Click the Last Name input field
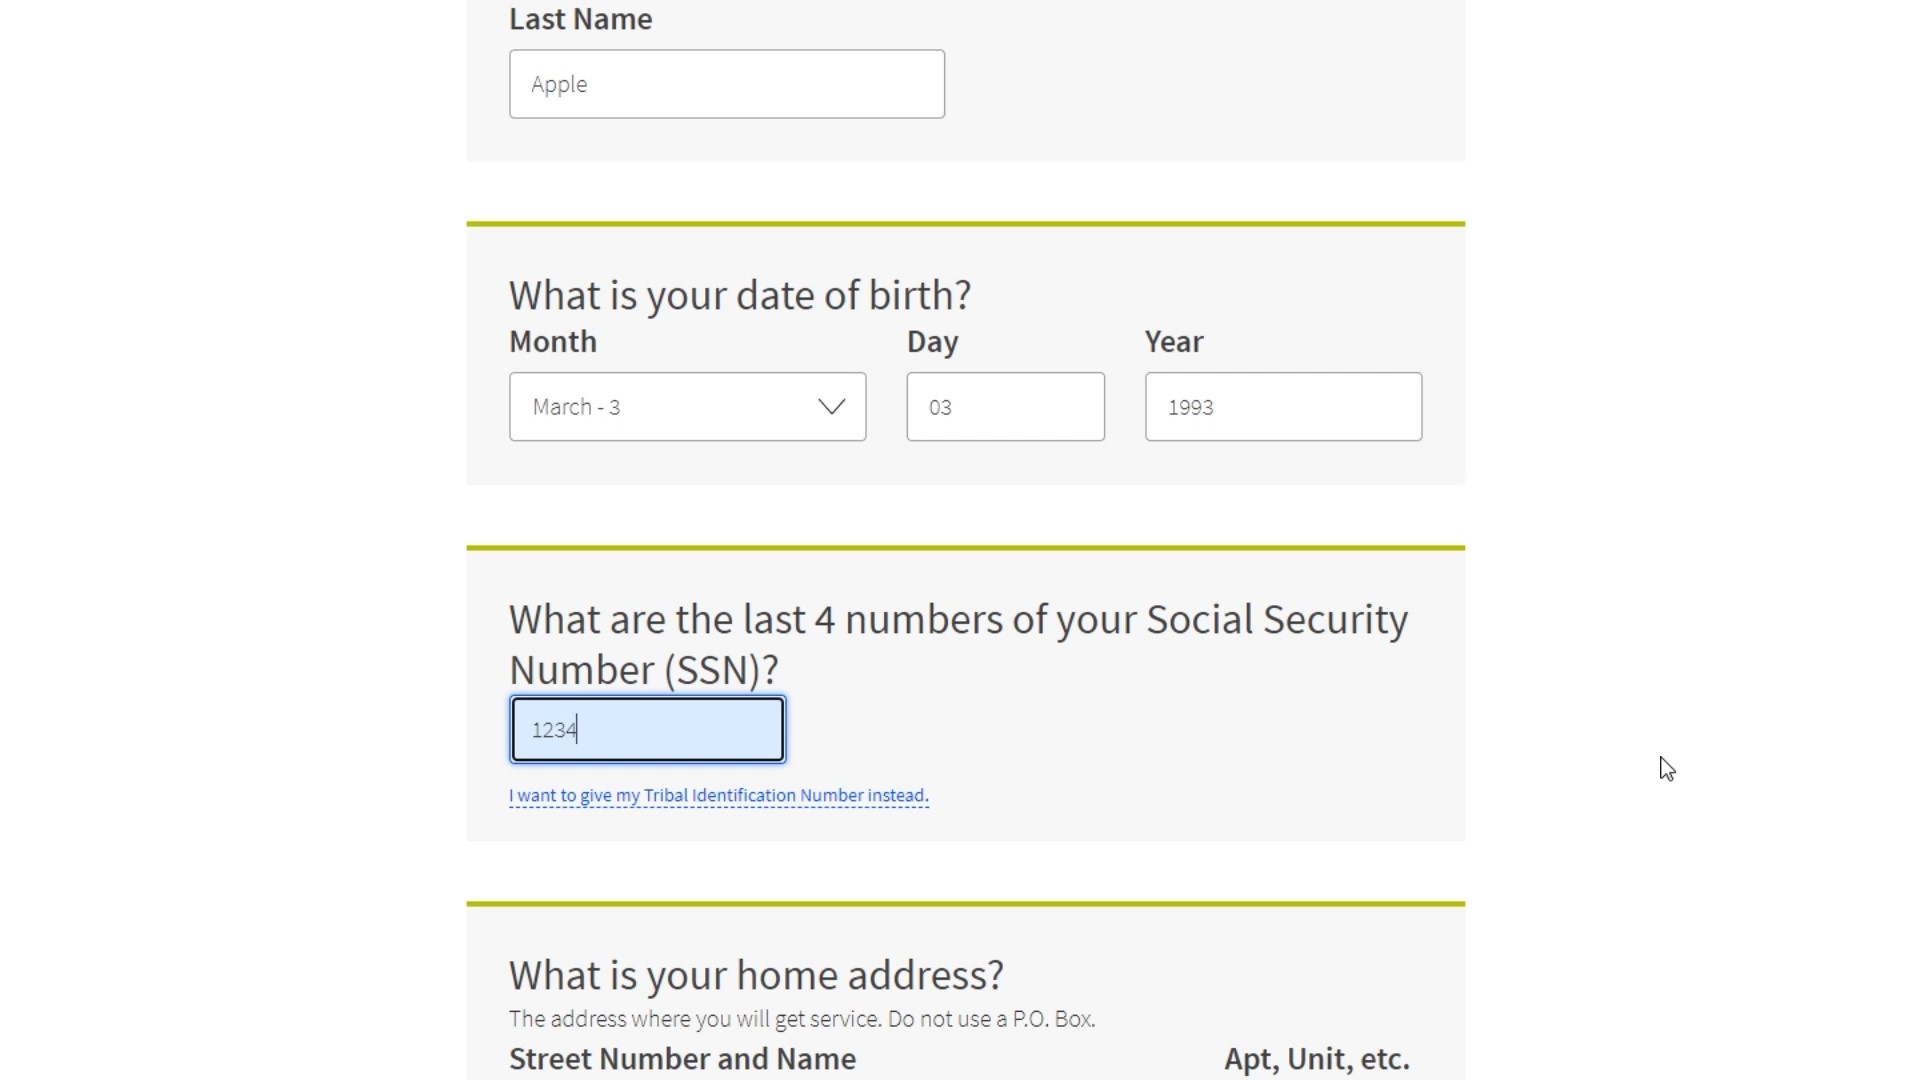 click(x=726, y=84)
